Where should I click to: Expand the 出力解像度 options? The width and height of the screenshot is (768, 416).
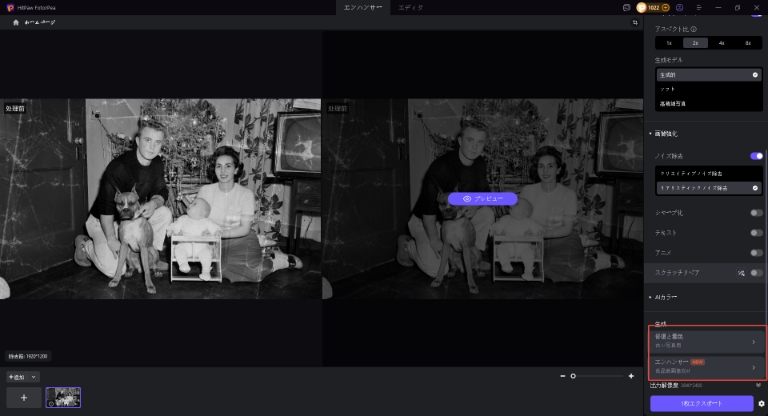point(758,385)
